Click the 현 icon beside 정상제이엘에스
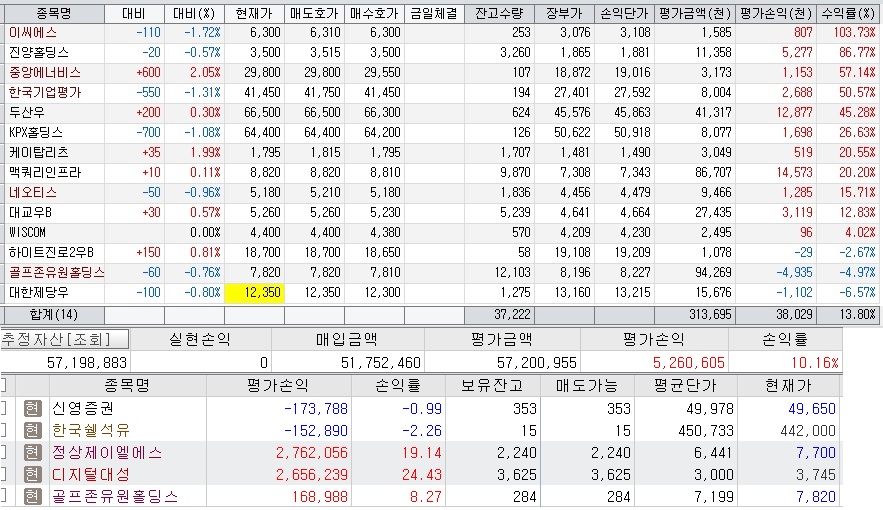This screenshot has height=510, width=883. 33,453
